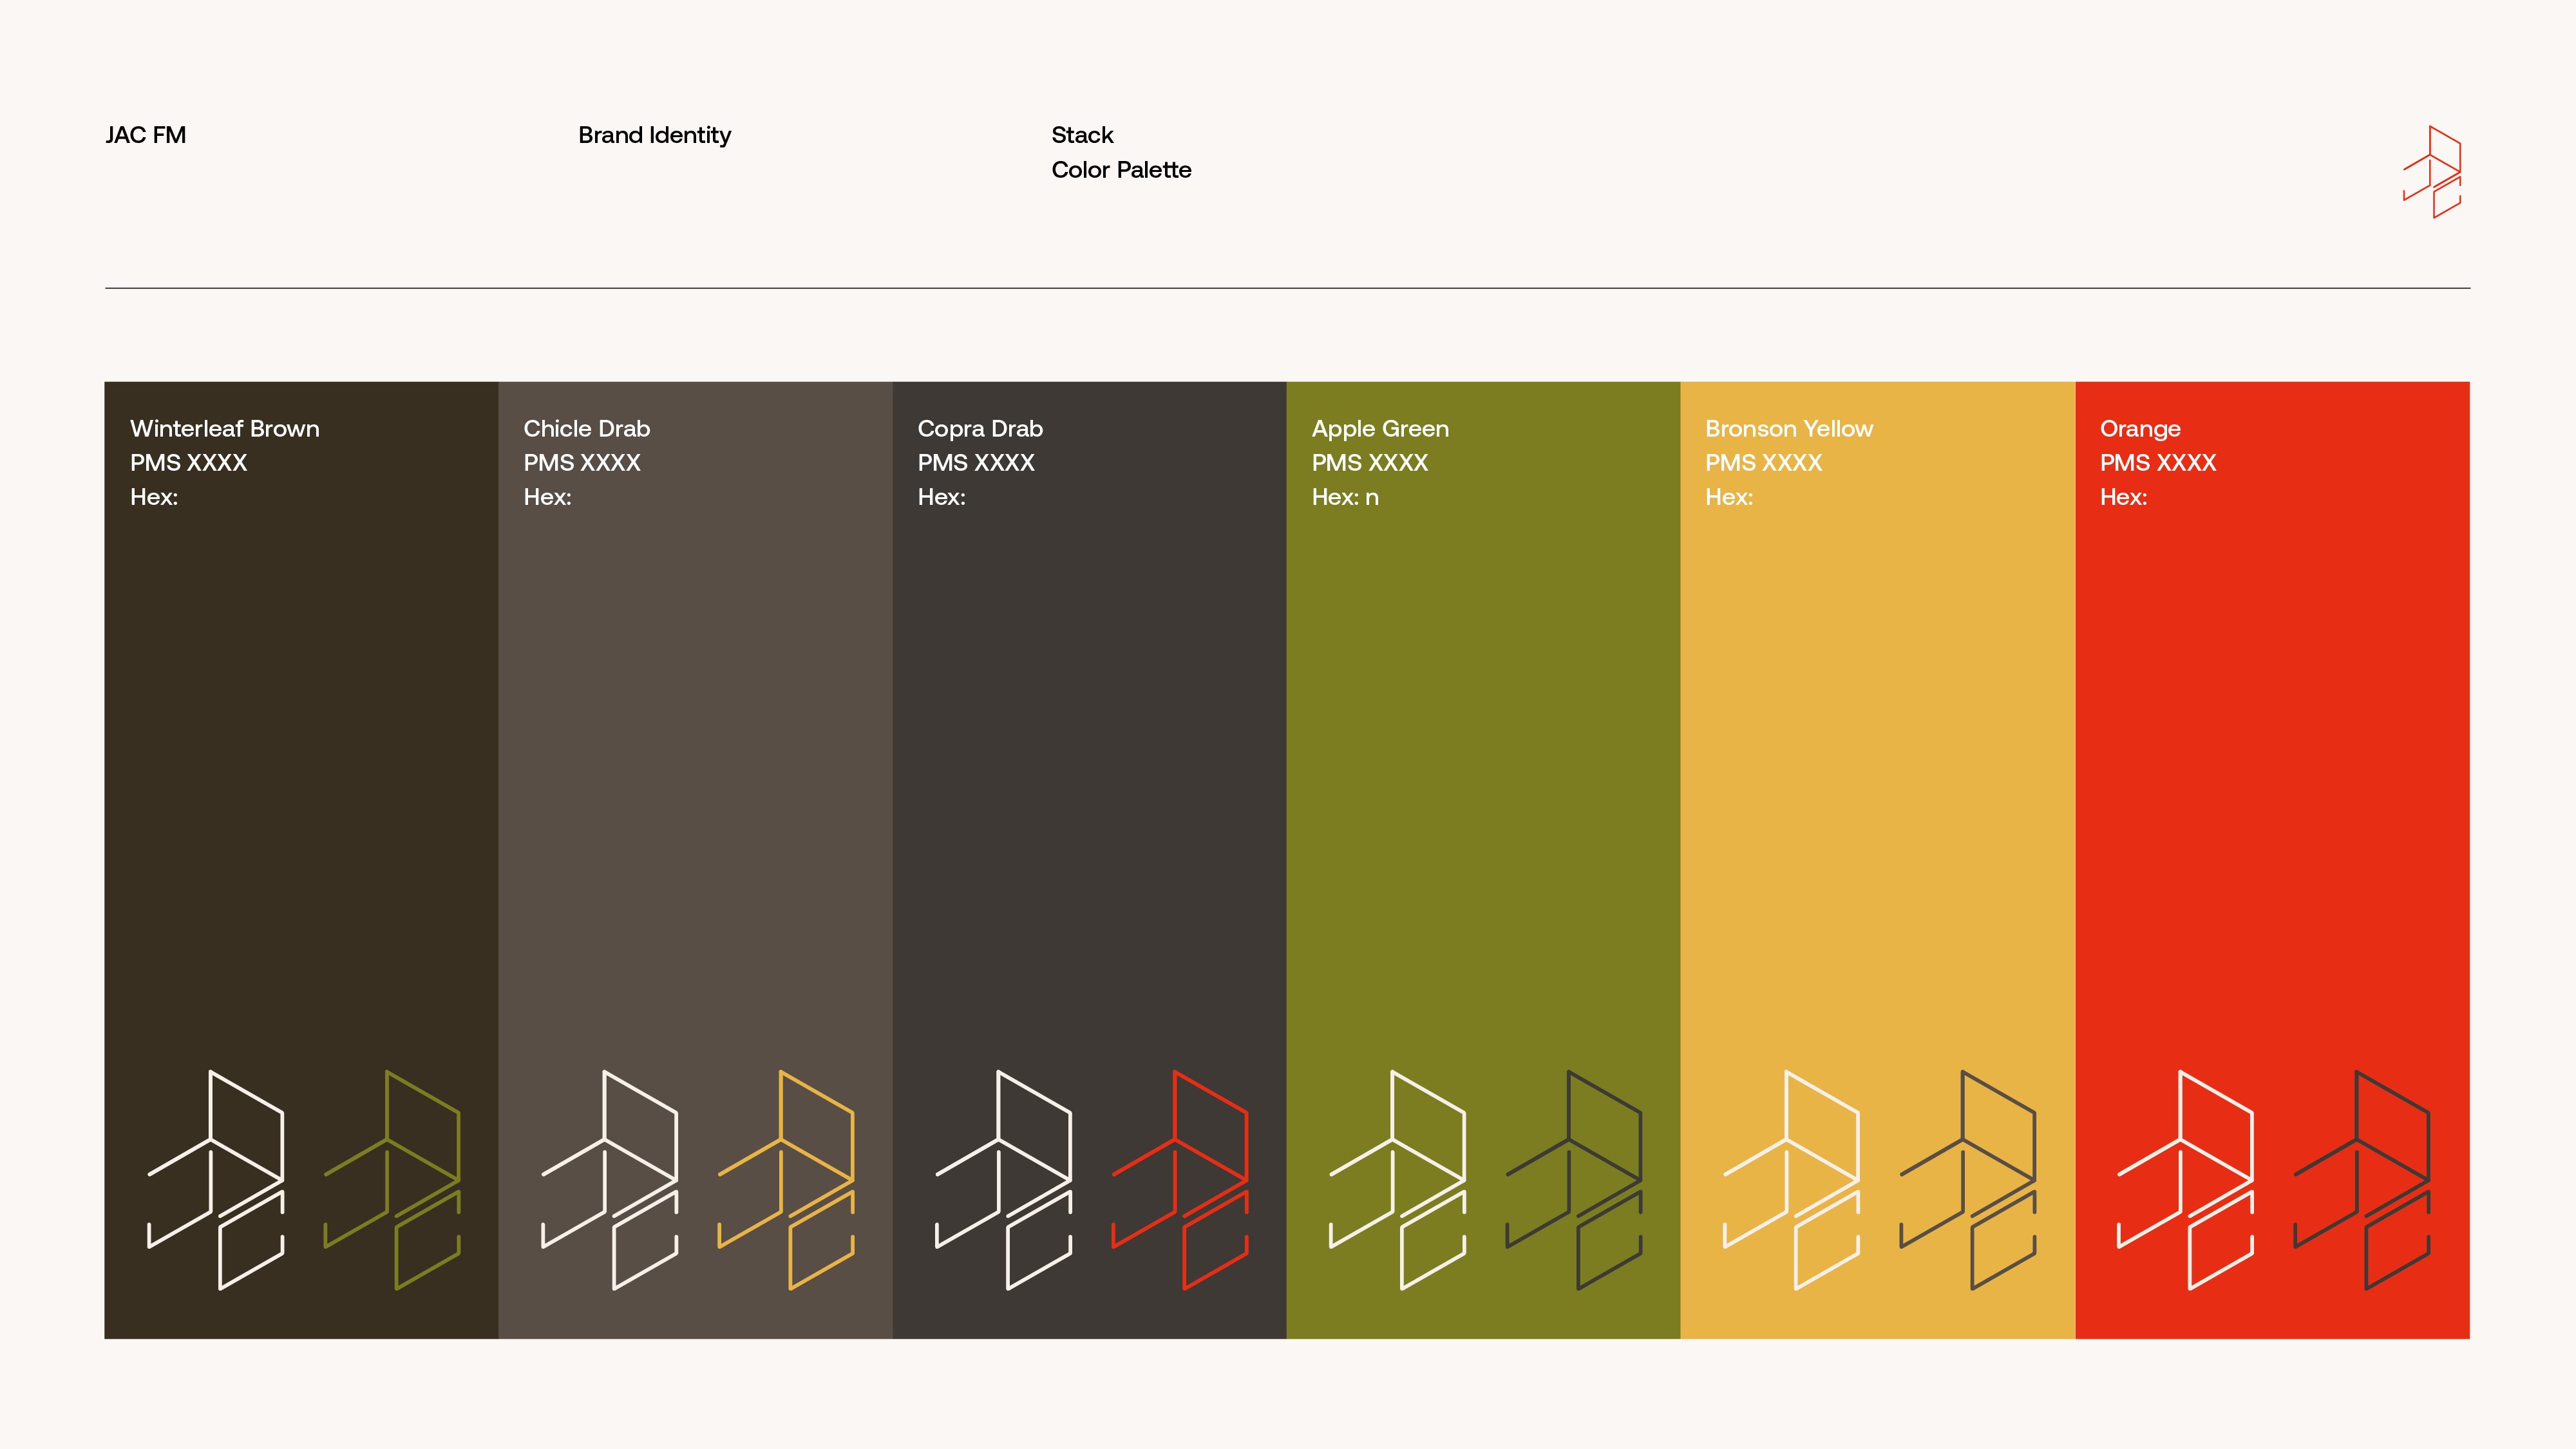Click the red logo in top-right corner
The image size is (2576, 1449).
coord(2432,171)
